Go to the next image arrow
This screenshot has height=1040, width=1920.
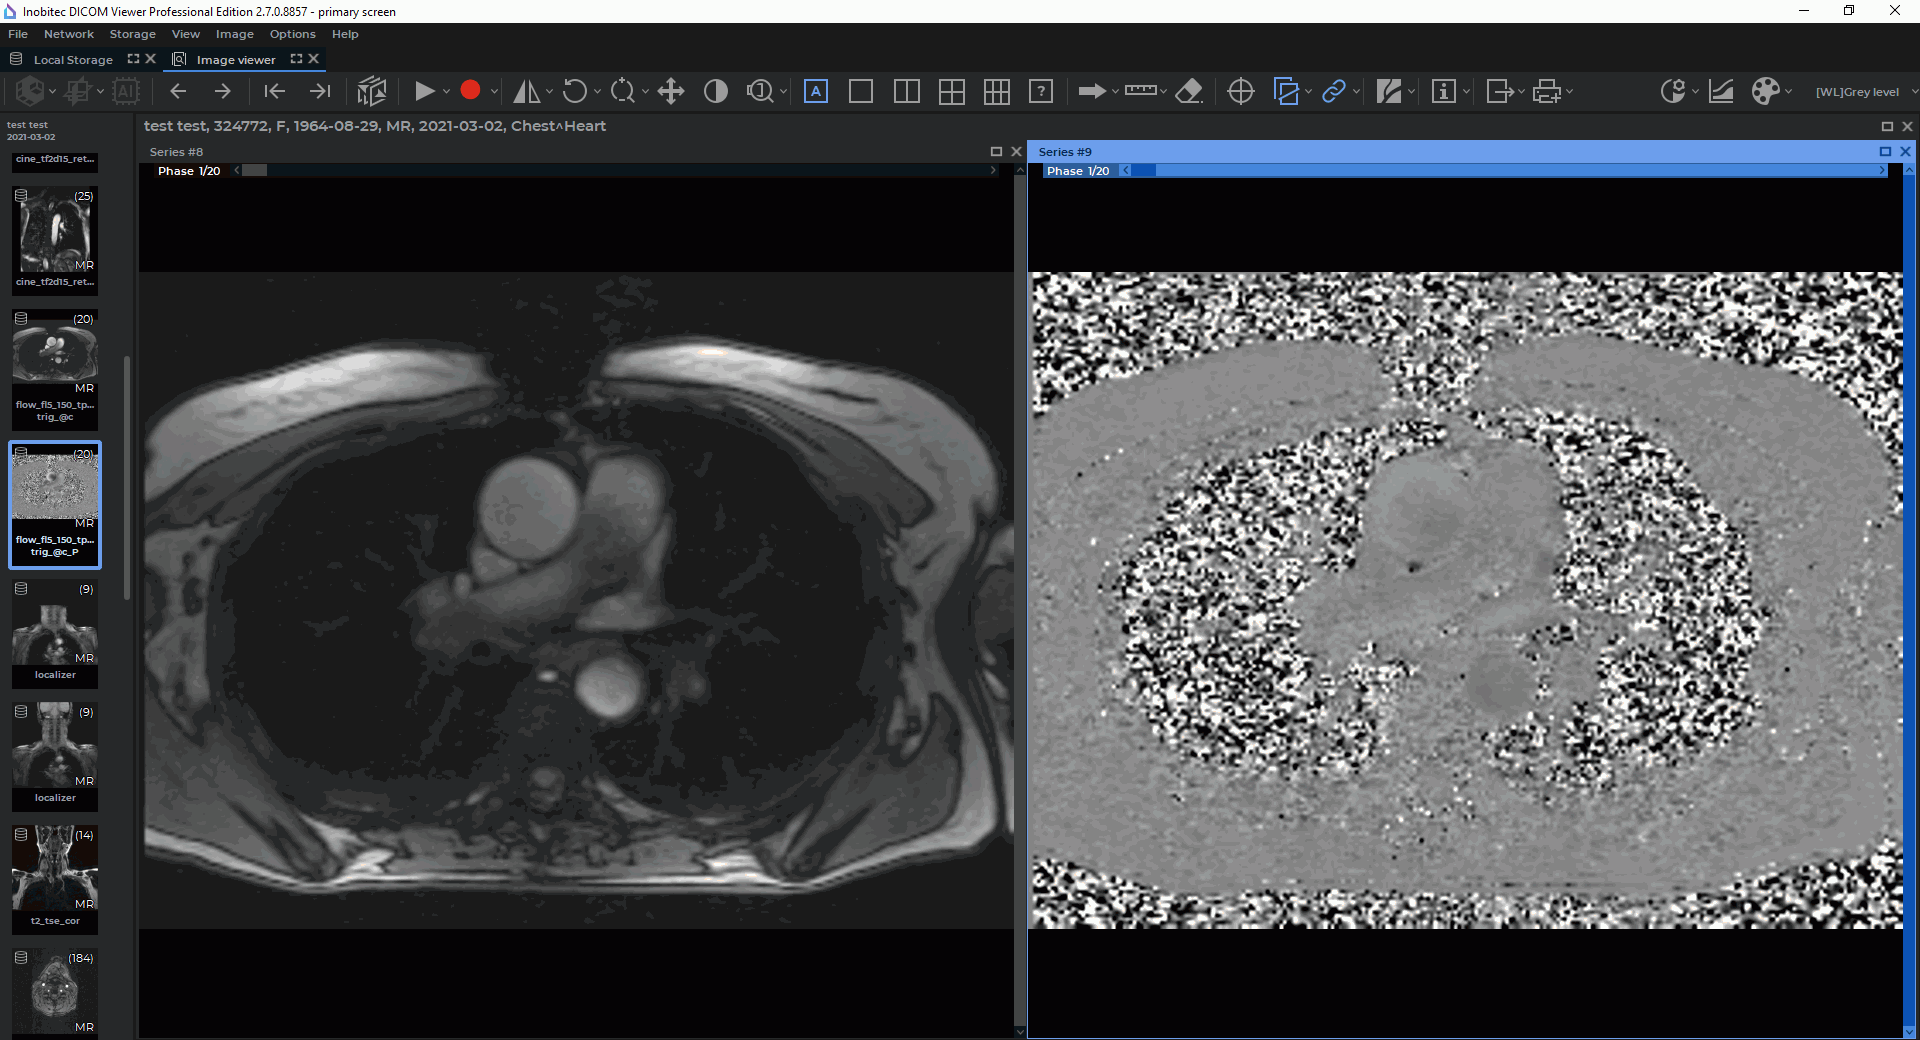tap(222, 91)
